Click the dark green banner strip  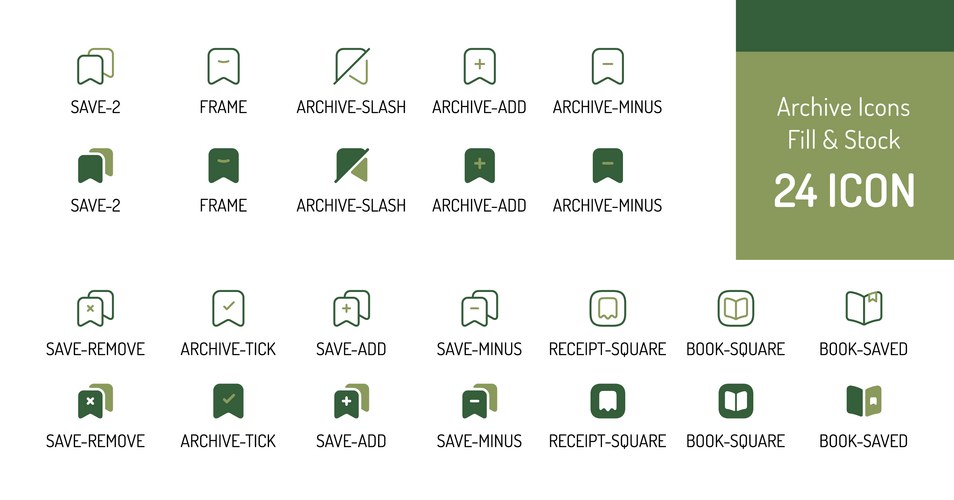(845, 26)
